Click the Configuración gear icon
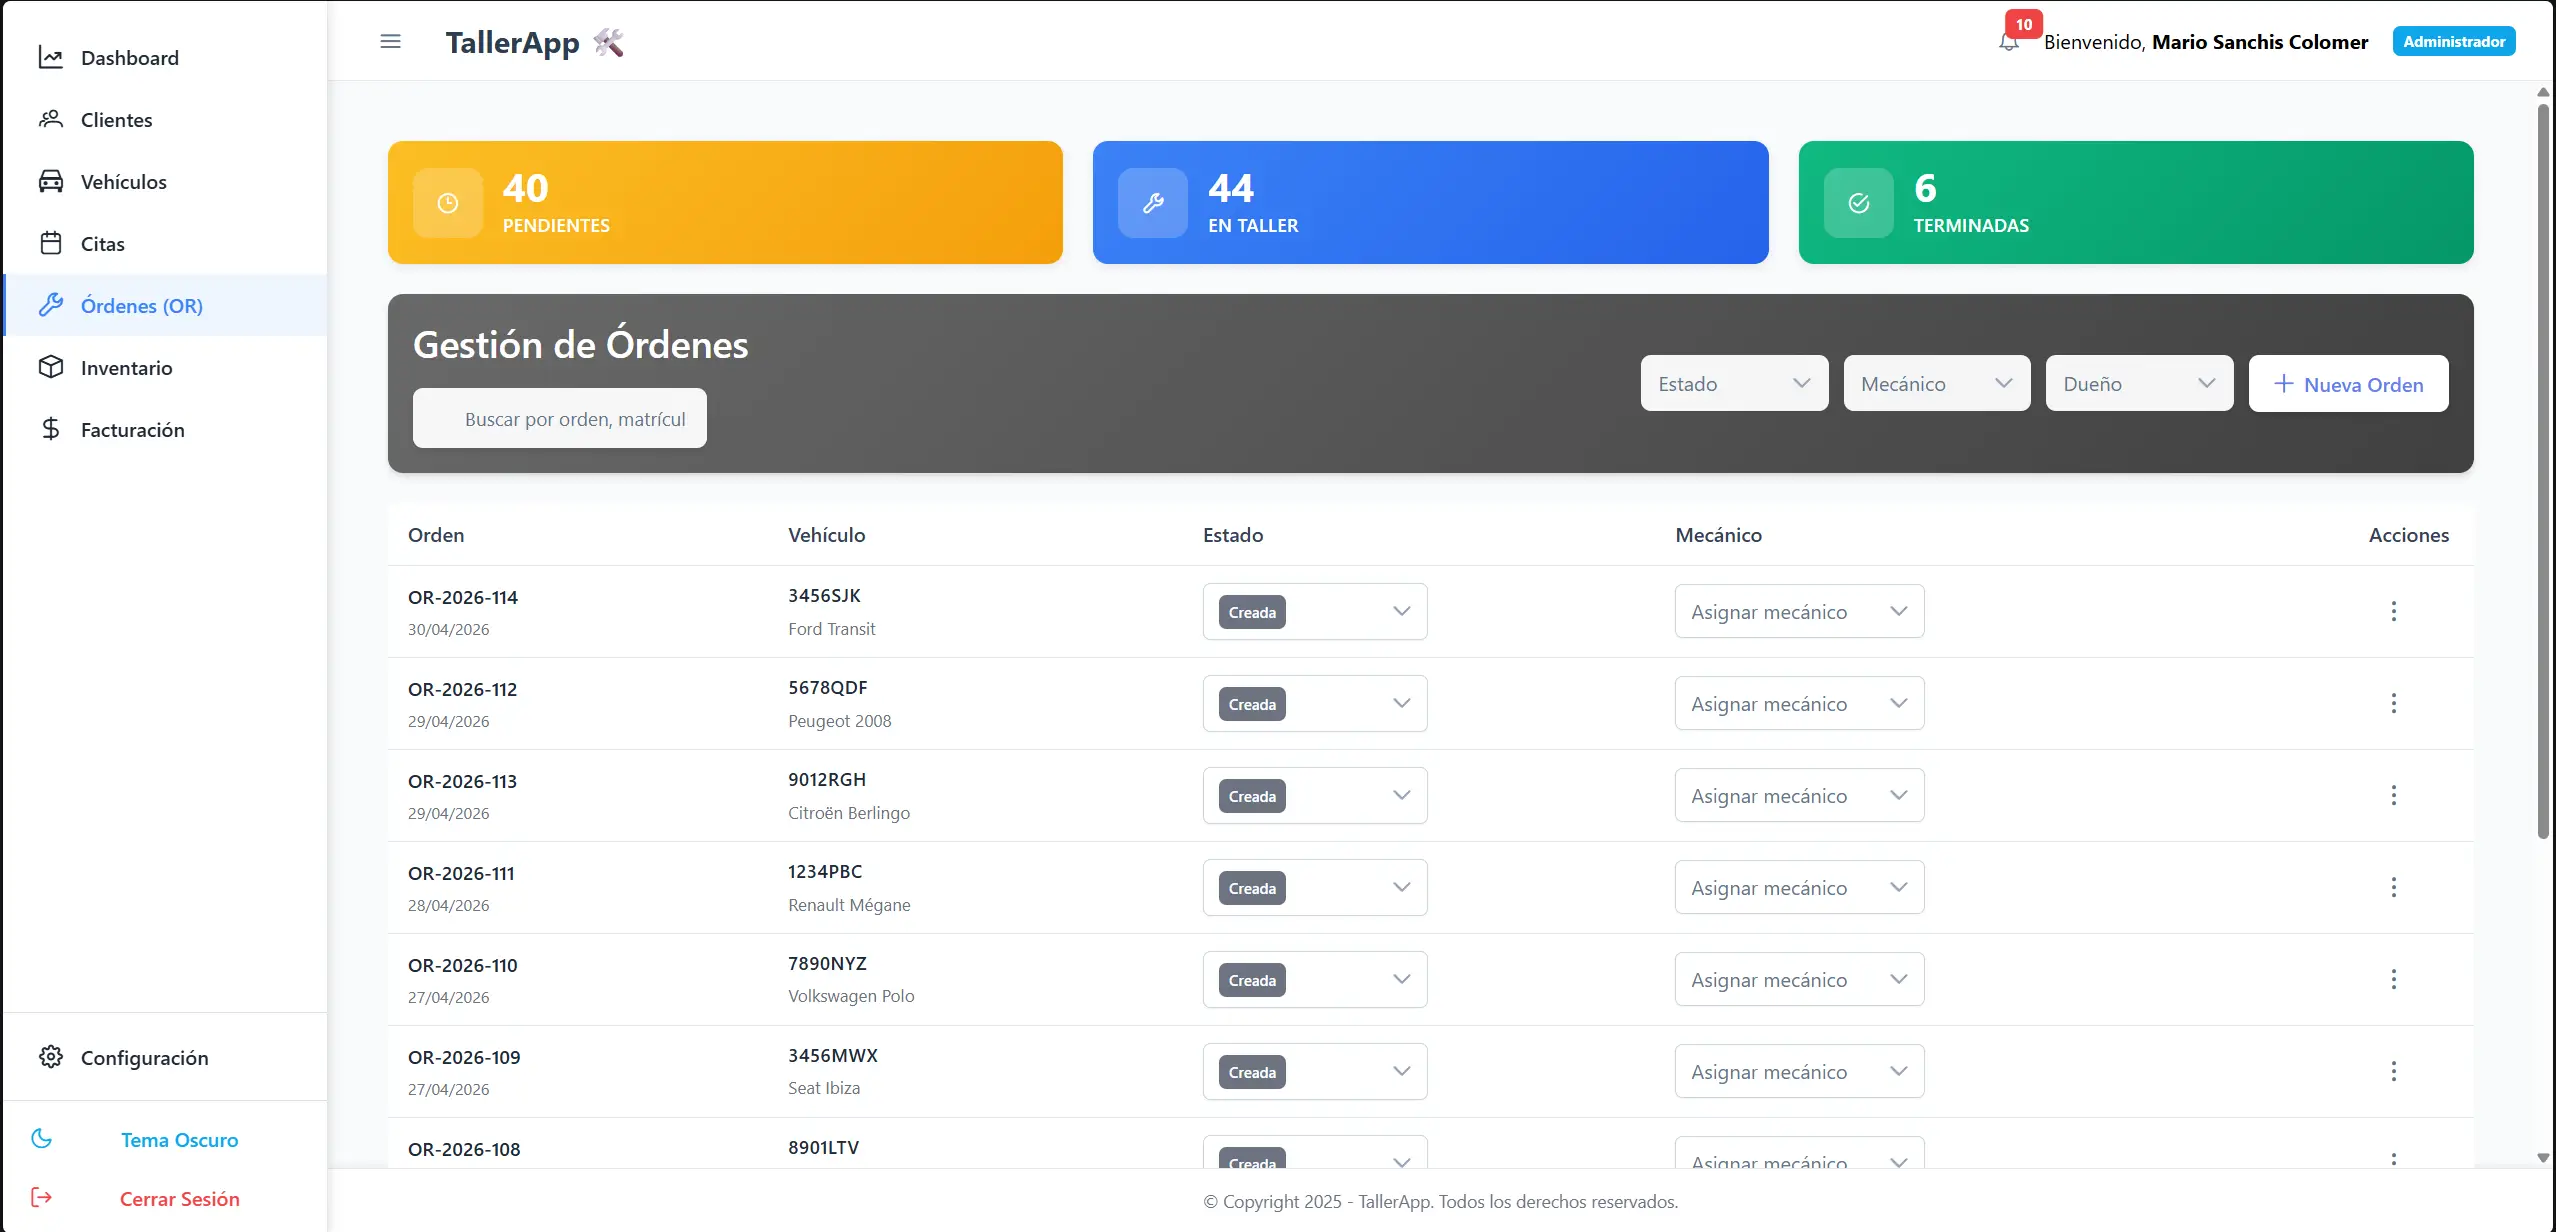Screen dimensions: 2556x1232 51,1057
